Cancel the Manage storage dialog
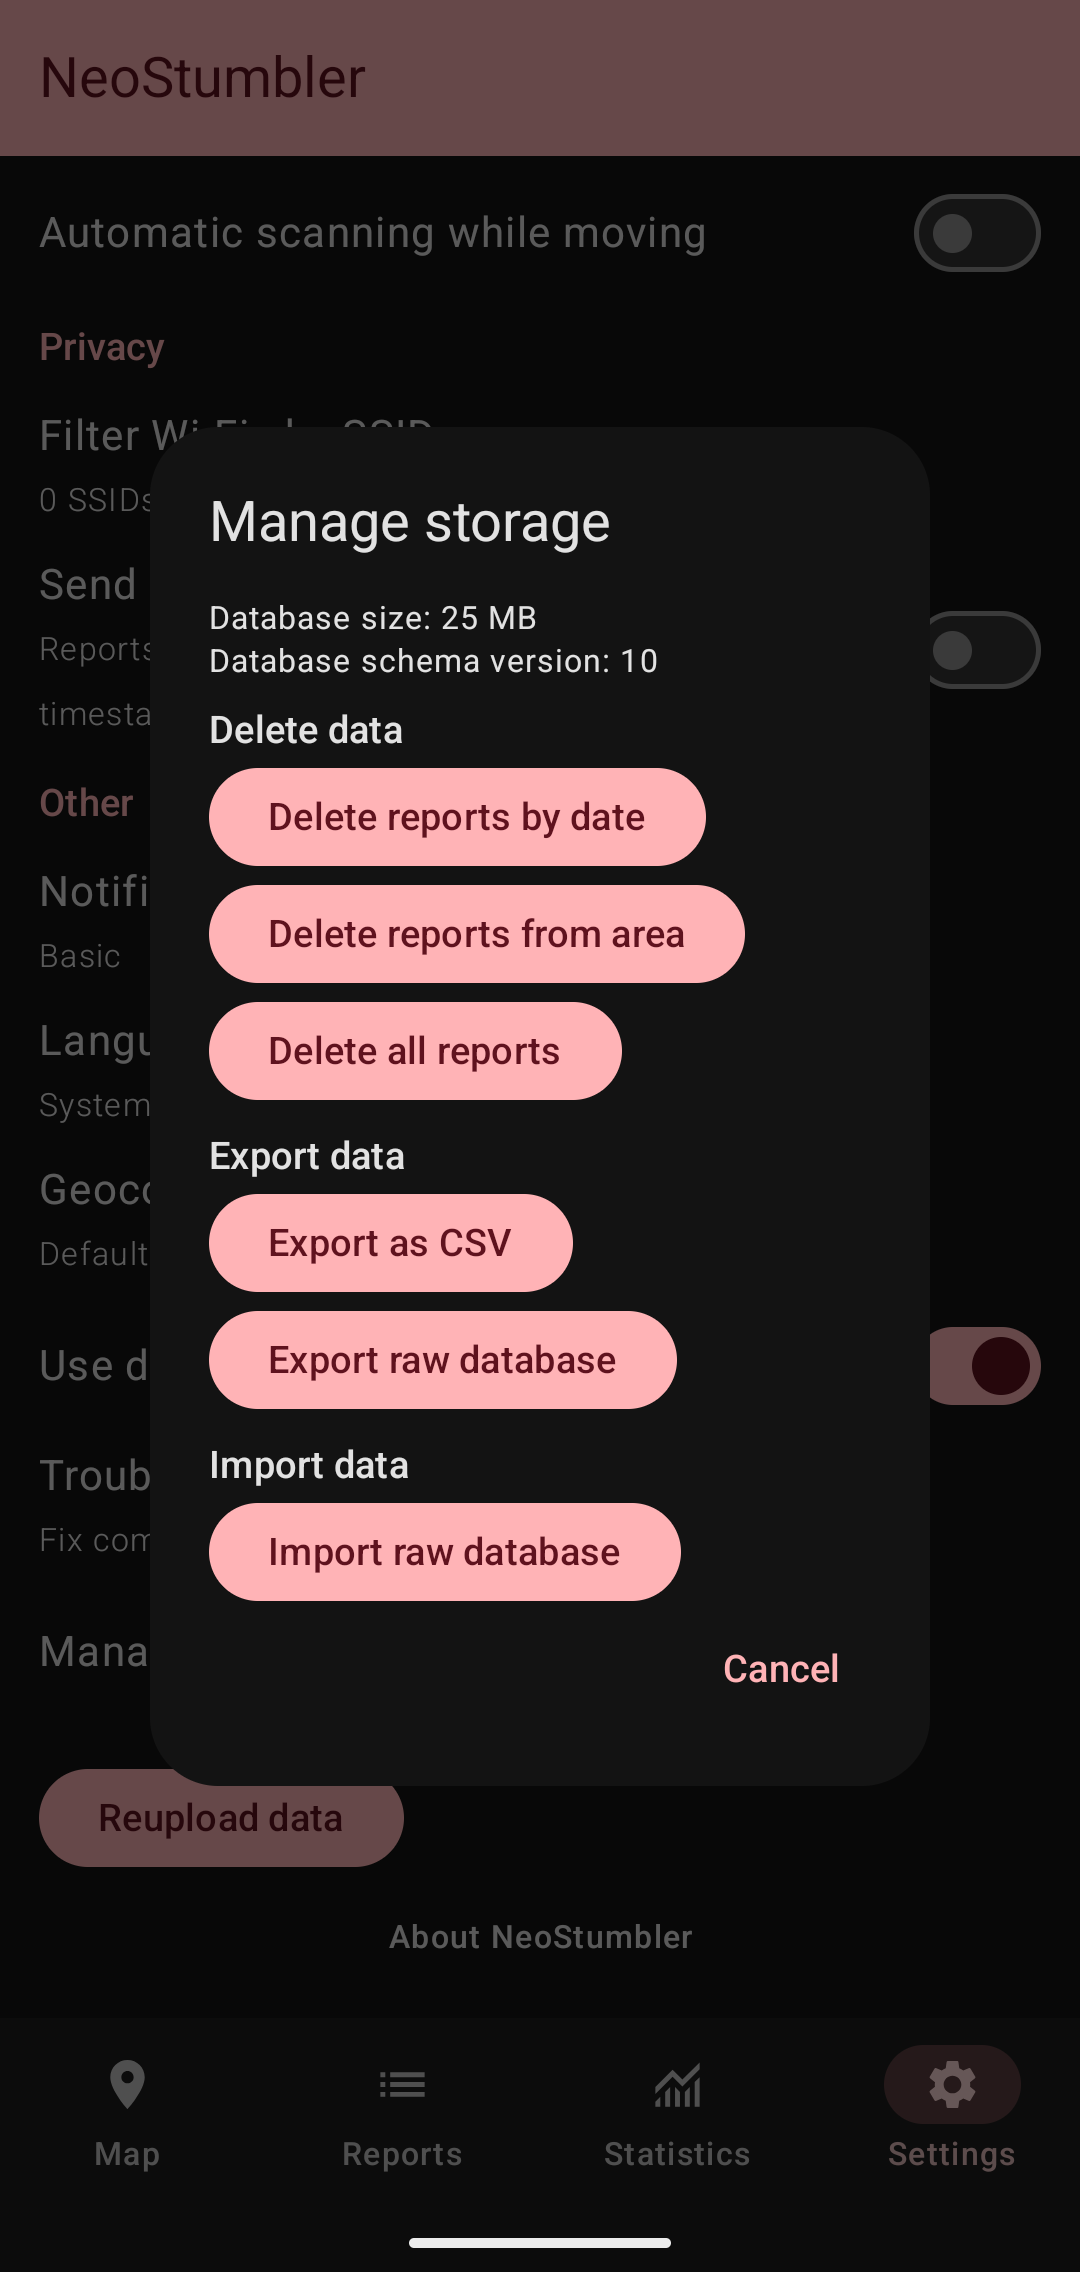1080x2272 pixels. [x=781, y=1669]
